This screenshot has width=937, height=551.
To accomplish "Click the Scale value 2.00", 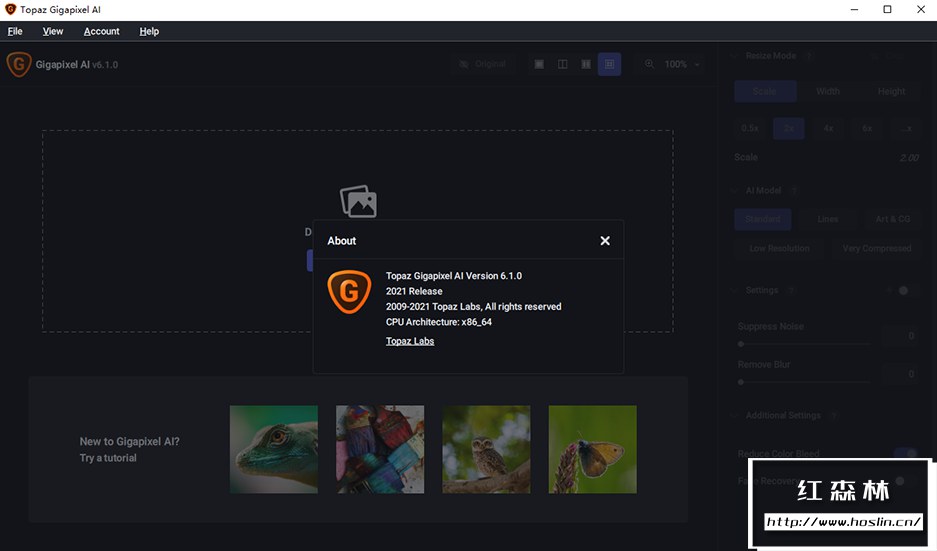I will tap(909, 158).
